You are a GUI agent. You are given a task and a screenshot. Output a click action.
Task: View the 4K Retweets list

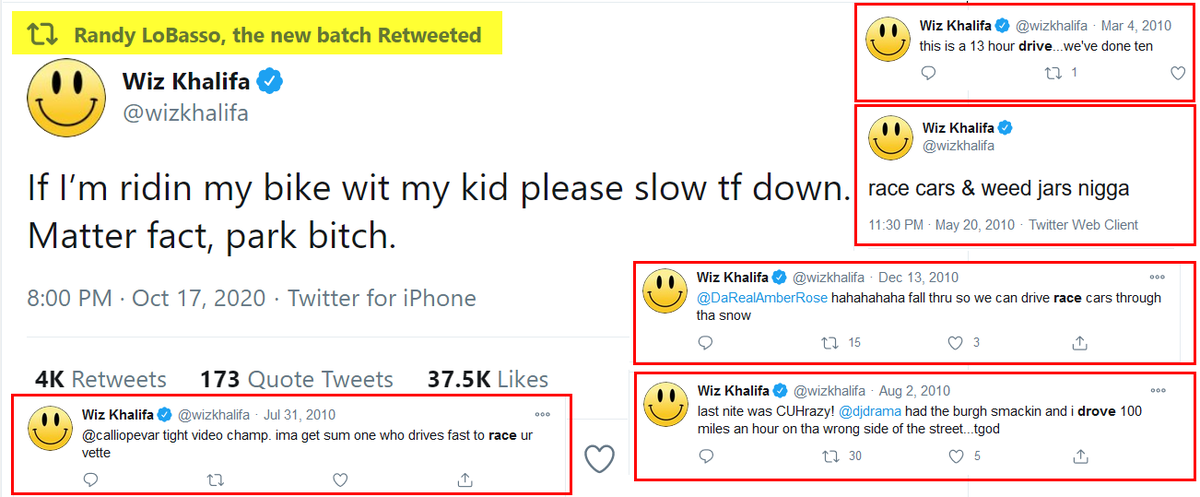coord(100,380)
